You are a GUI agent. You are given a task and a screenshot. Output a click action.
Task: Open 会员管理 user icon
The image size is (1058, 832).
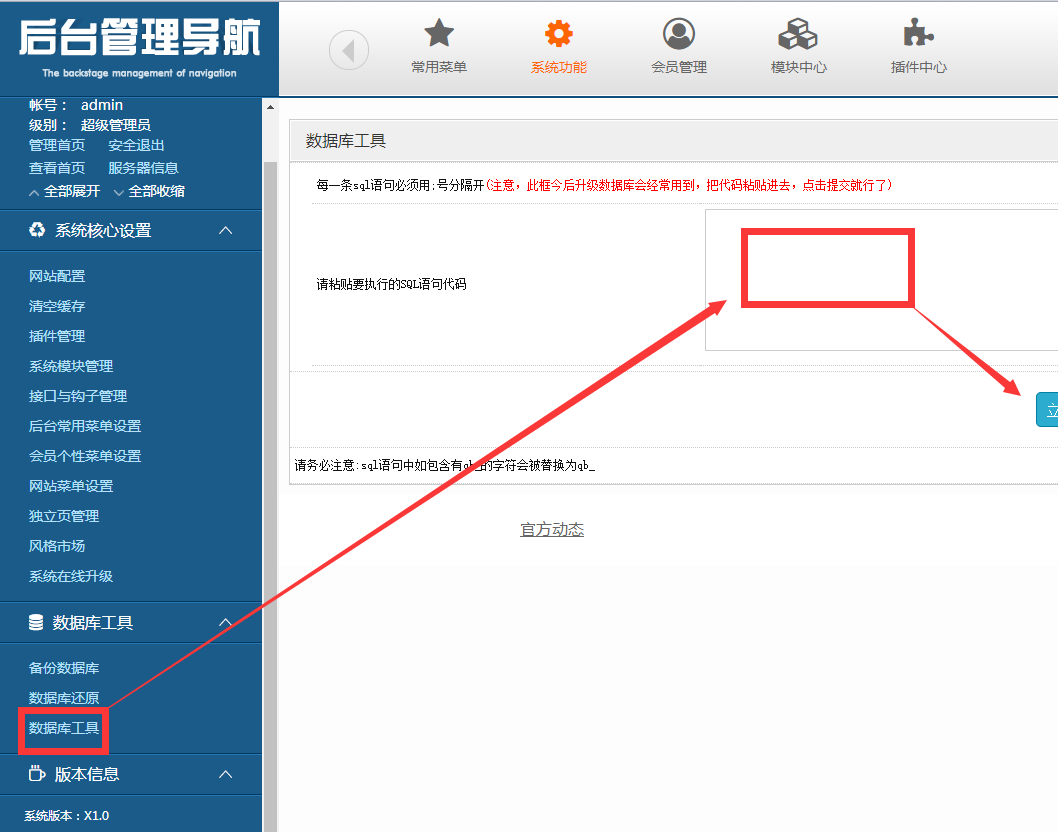[x=679, y=34]
